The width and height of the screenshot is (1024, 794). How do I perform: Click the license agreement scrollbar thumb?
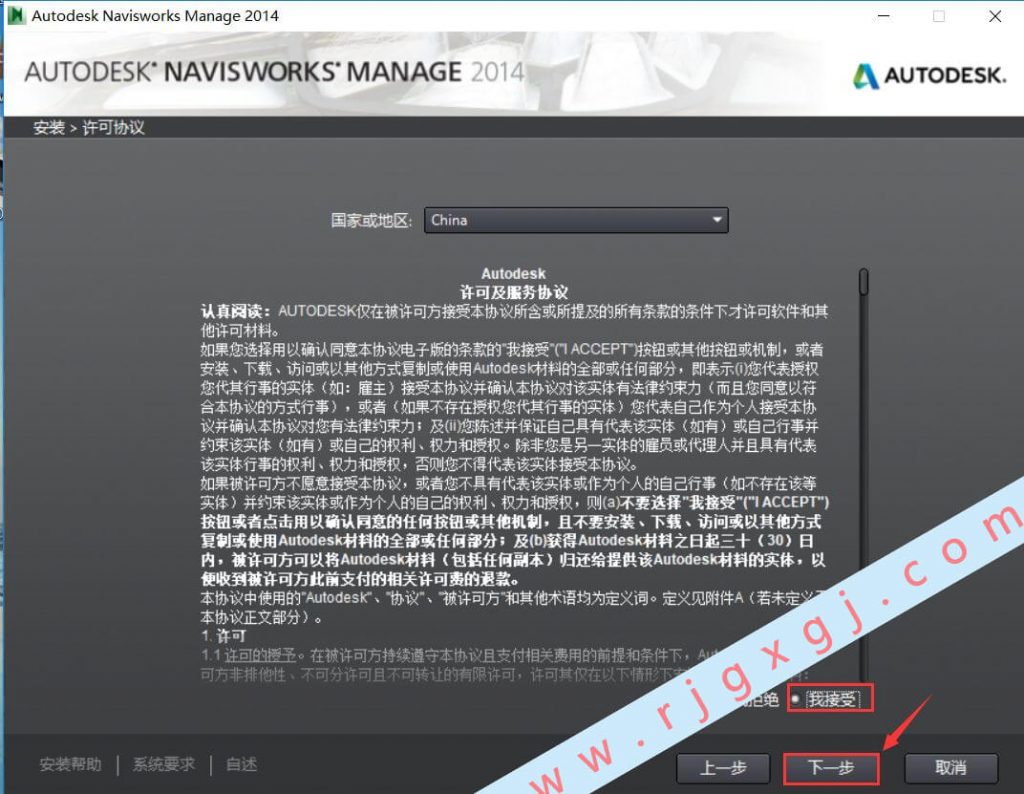pos(863,282)
